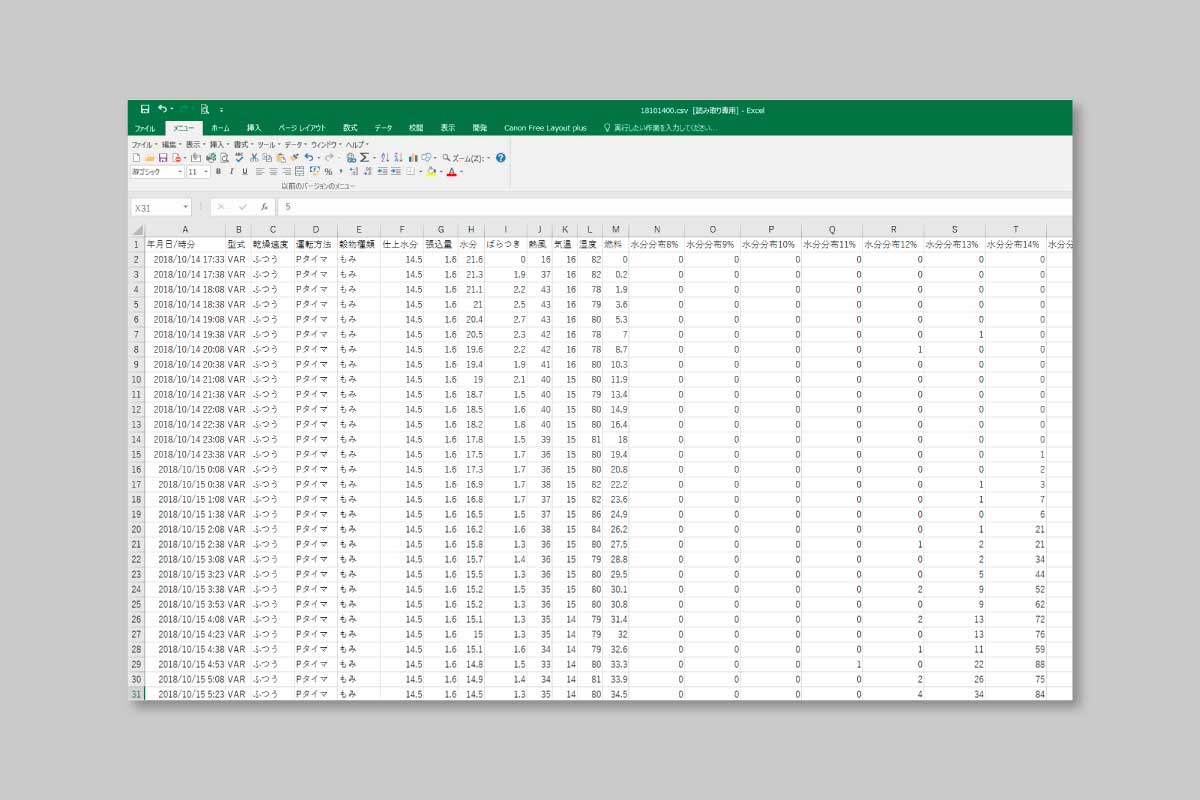Toggle Italic formatting
The height and width of the screenshot is (800, 1200).
click(x=231, y=172)
